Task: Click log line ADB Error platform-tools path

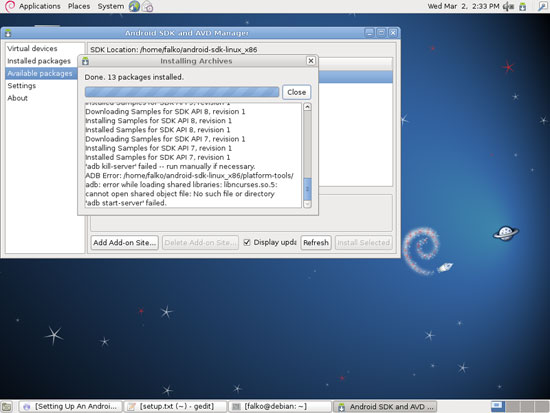Action: coord(189,175)
